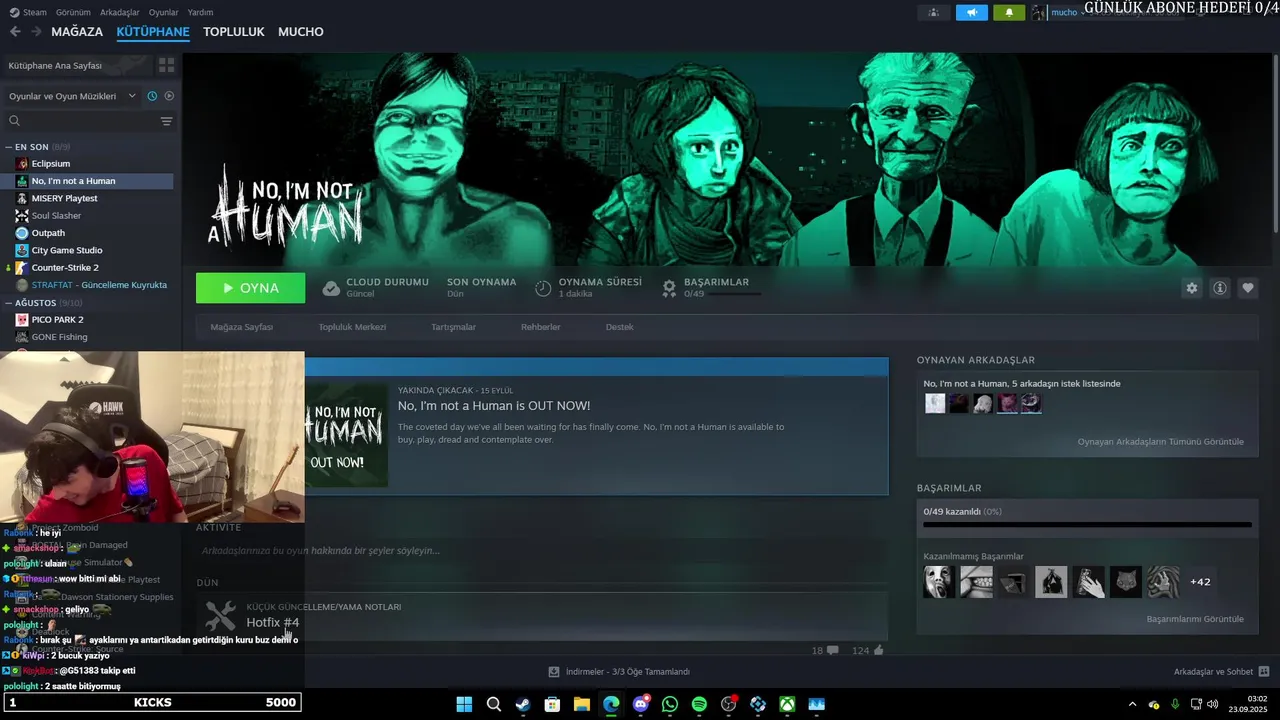Open Başarımlarımı Görüntüle link

1195,619
